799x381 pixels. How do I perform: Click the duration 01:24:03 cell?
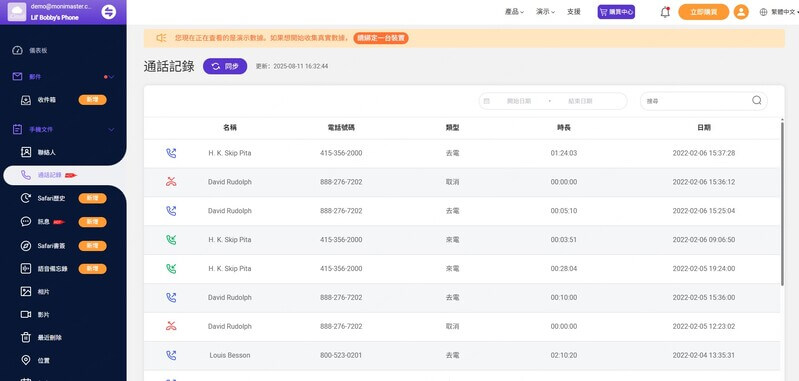[x=564, y=153]
